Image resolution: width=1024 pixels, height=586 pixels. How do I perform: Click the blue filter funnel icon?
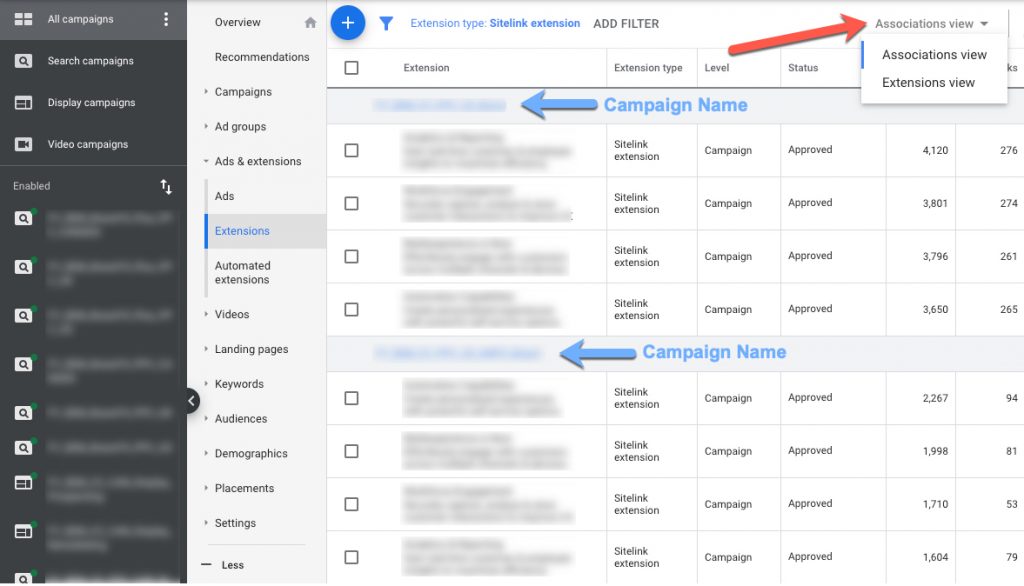386,24
